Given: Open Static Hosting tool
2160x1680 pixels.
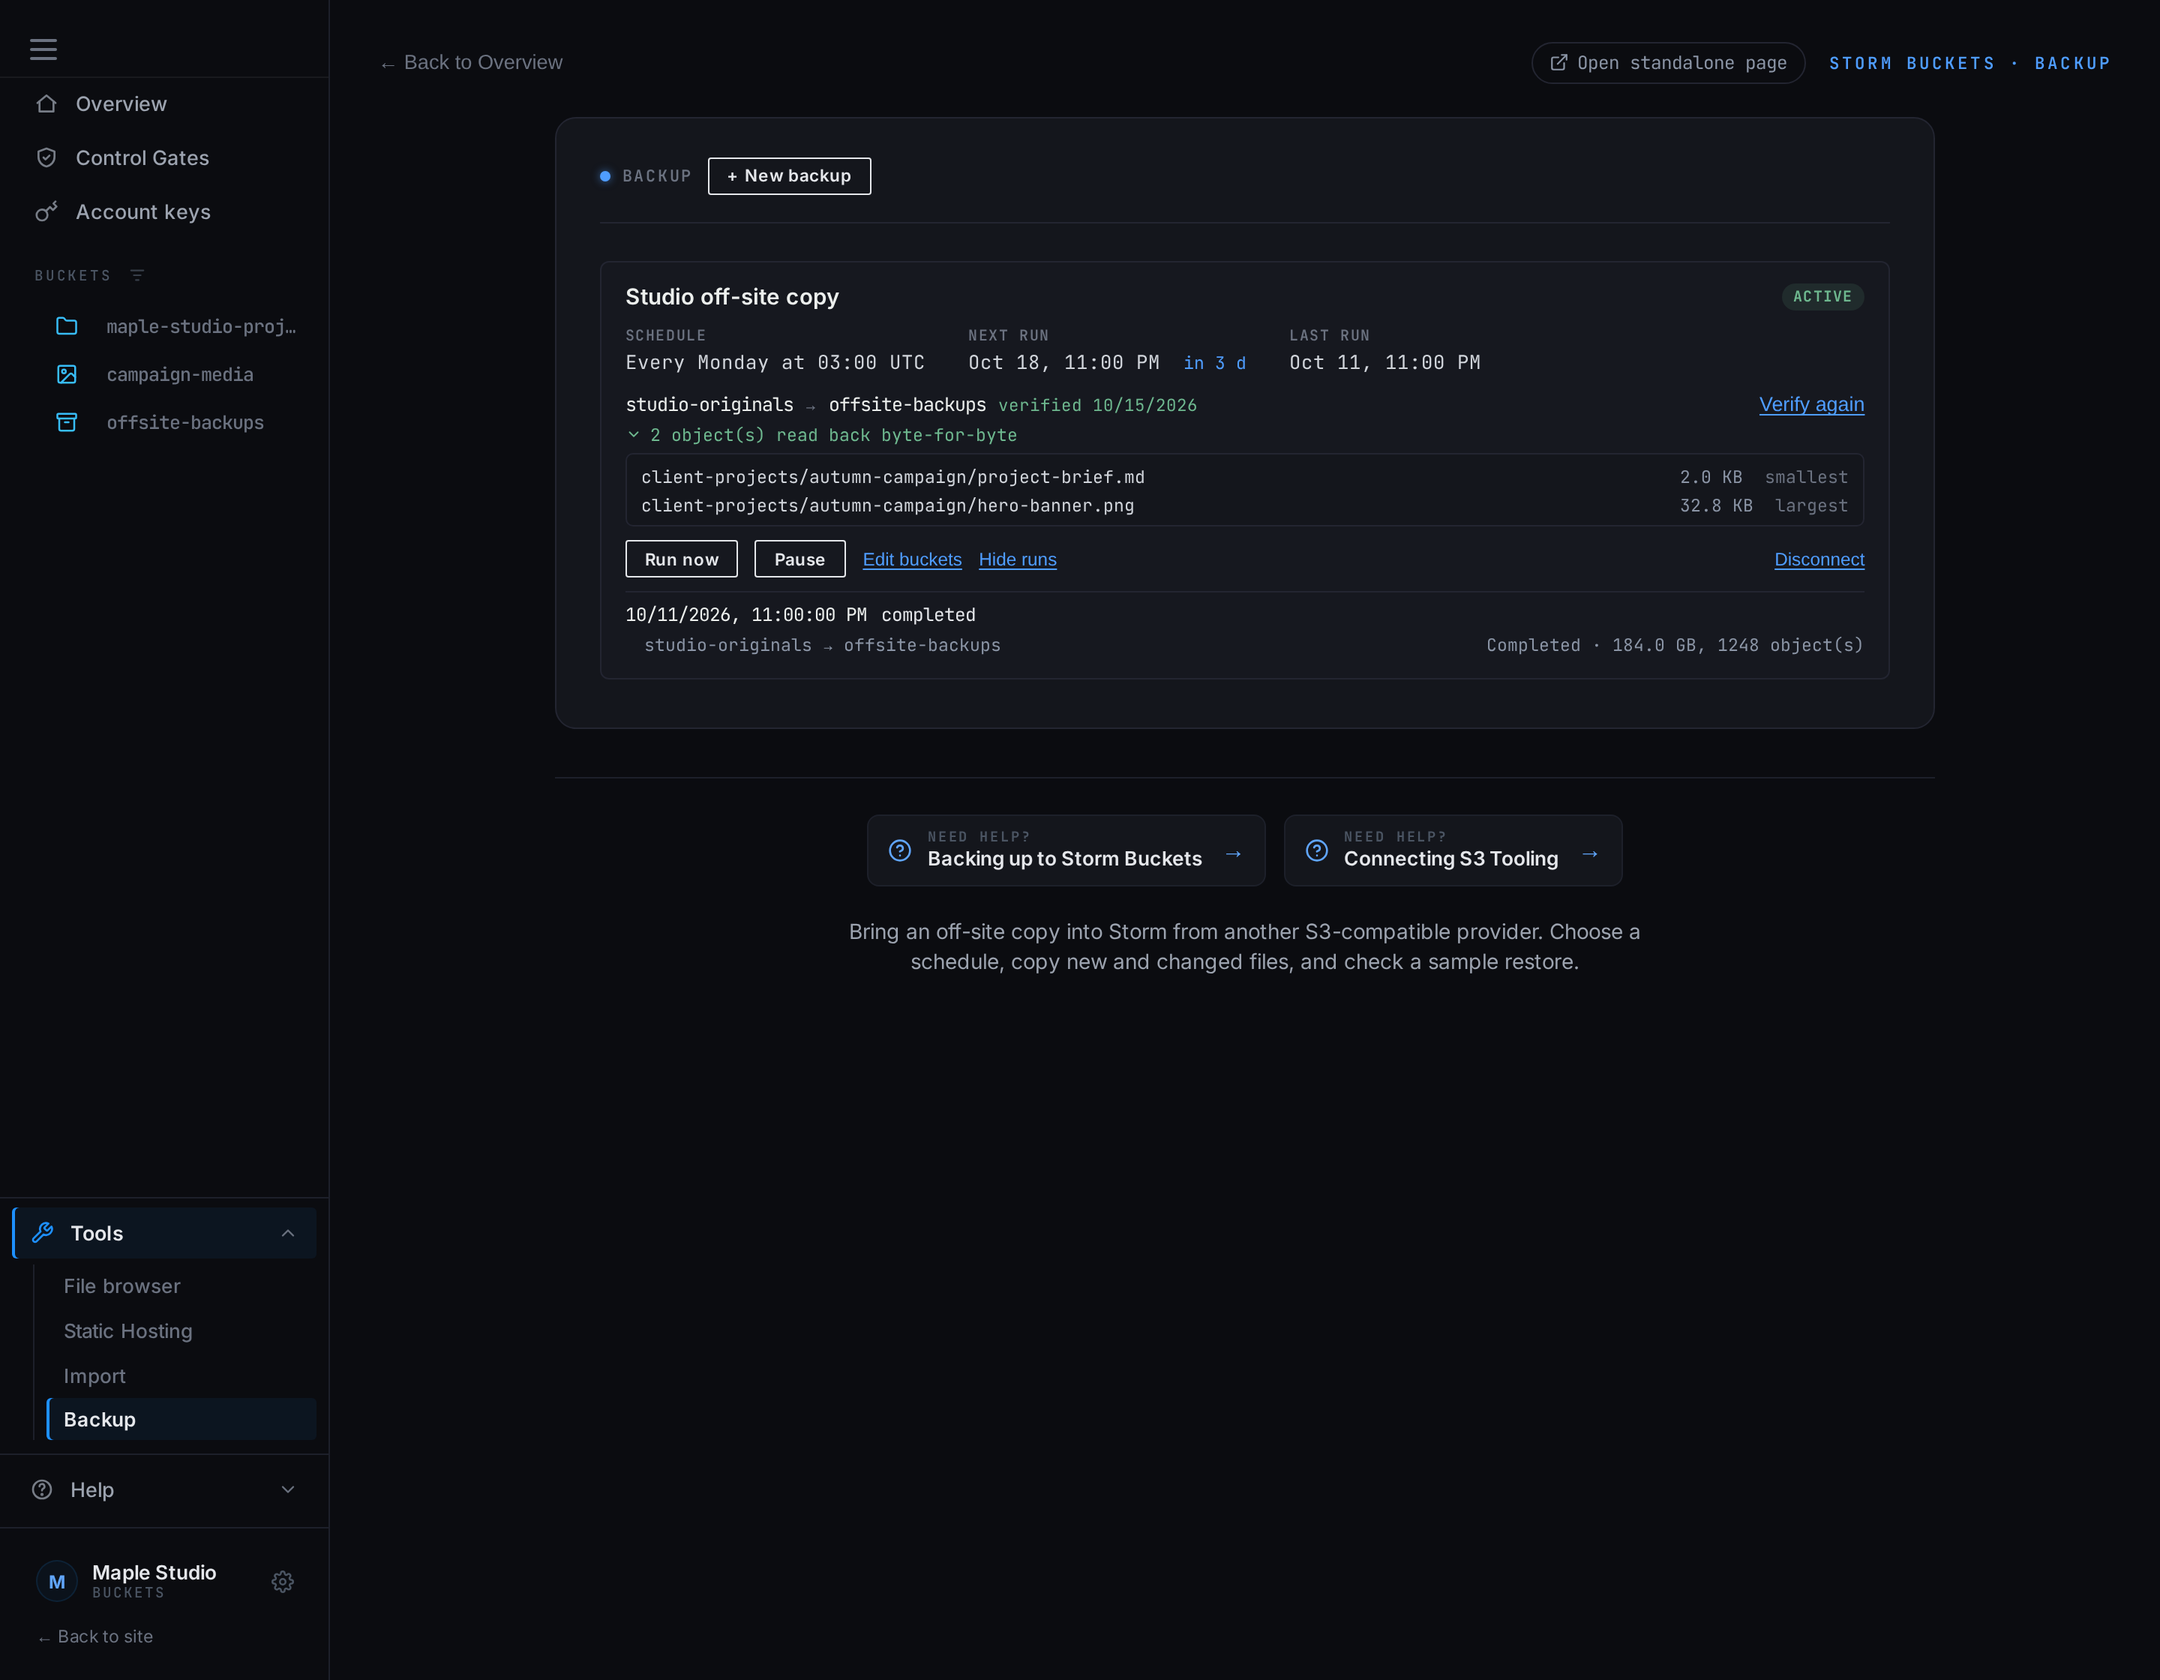Looking at the screenshot, I should (128, 1331).
